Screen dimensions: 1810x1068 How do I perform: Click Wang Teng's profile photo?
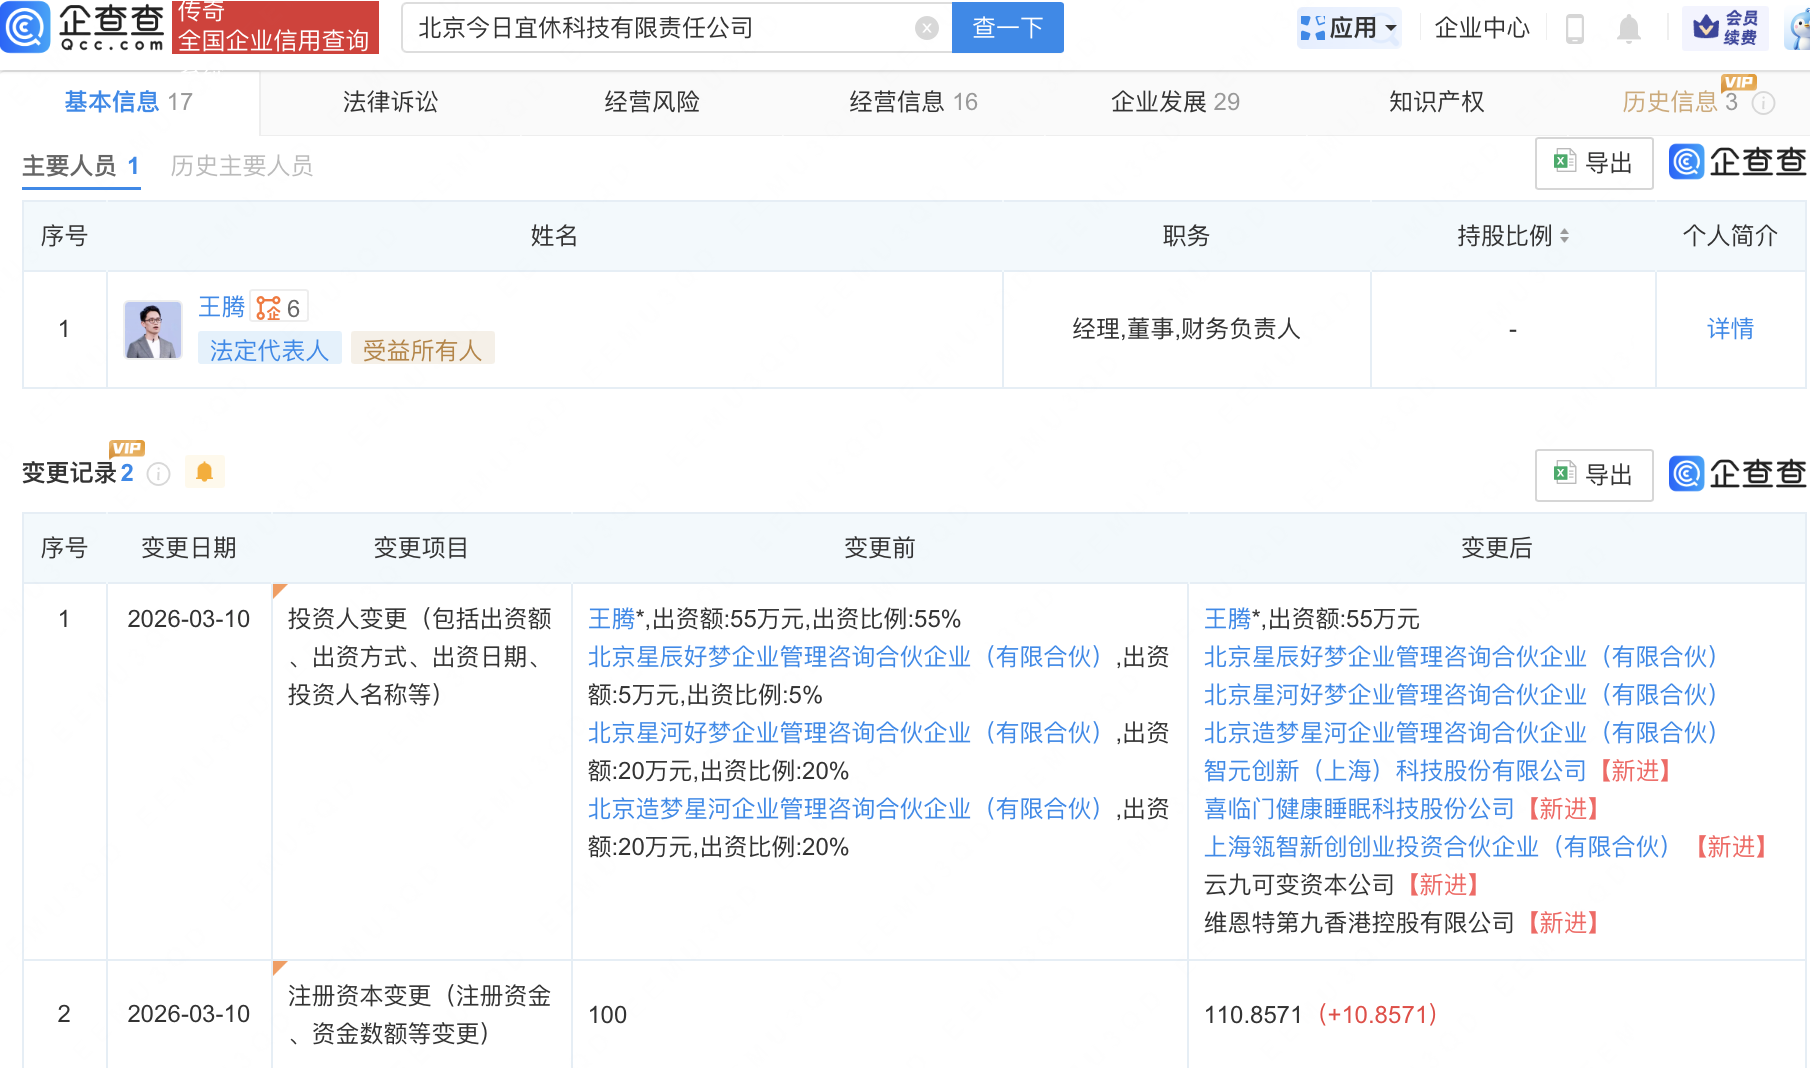pos(152,330)
